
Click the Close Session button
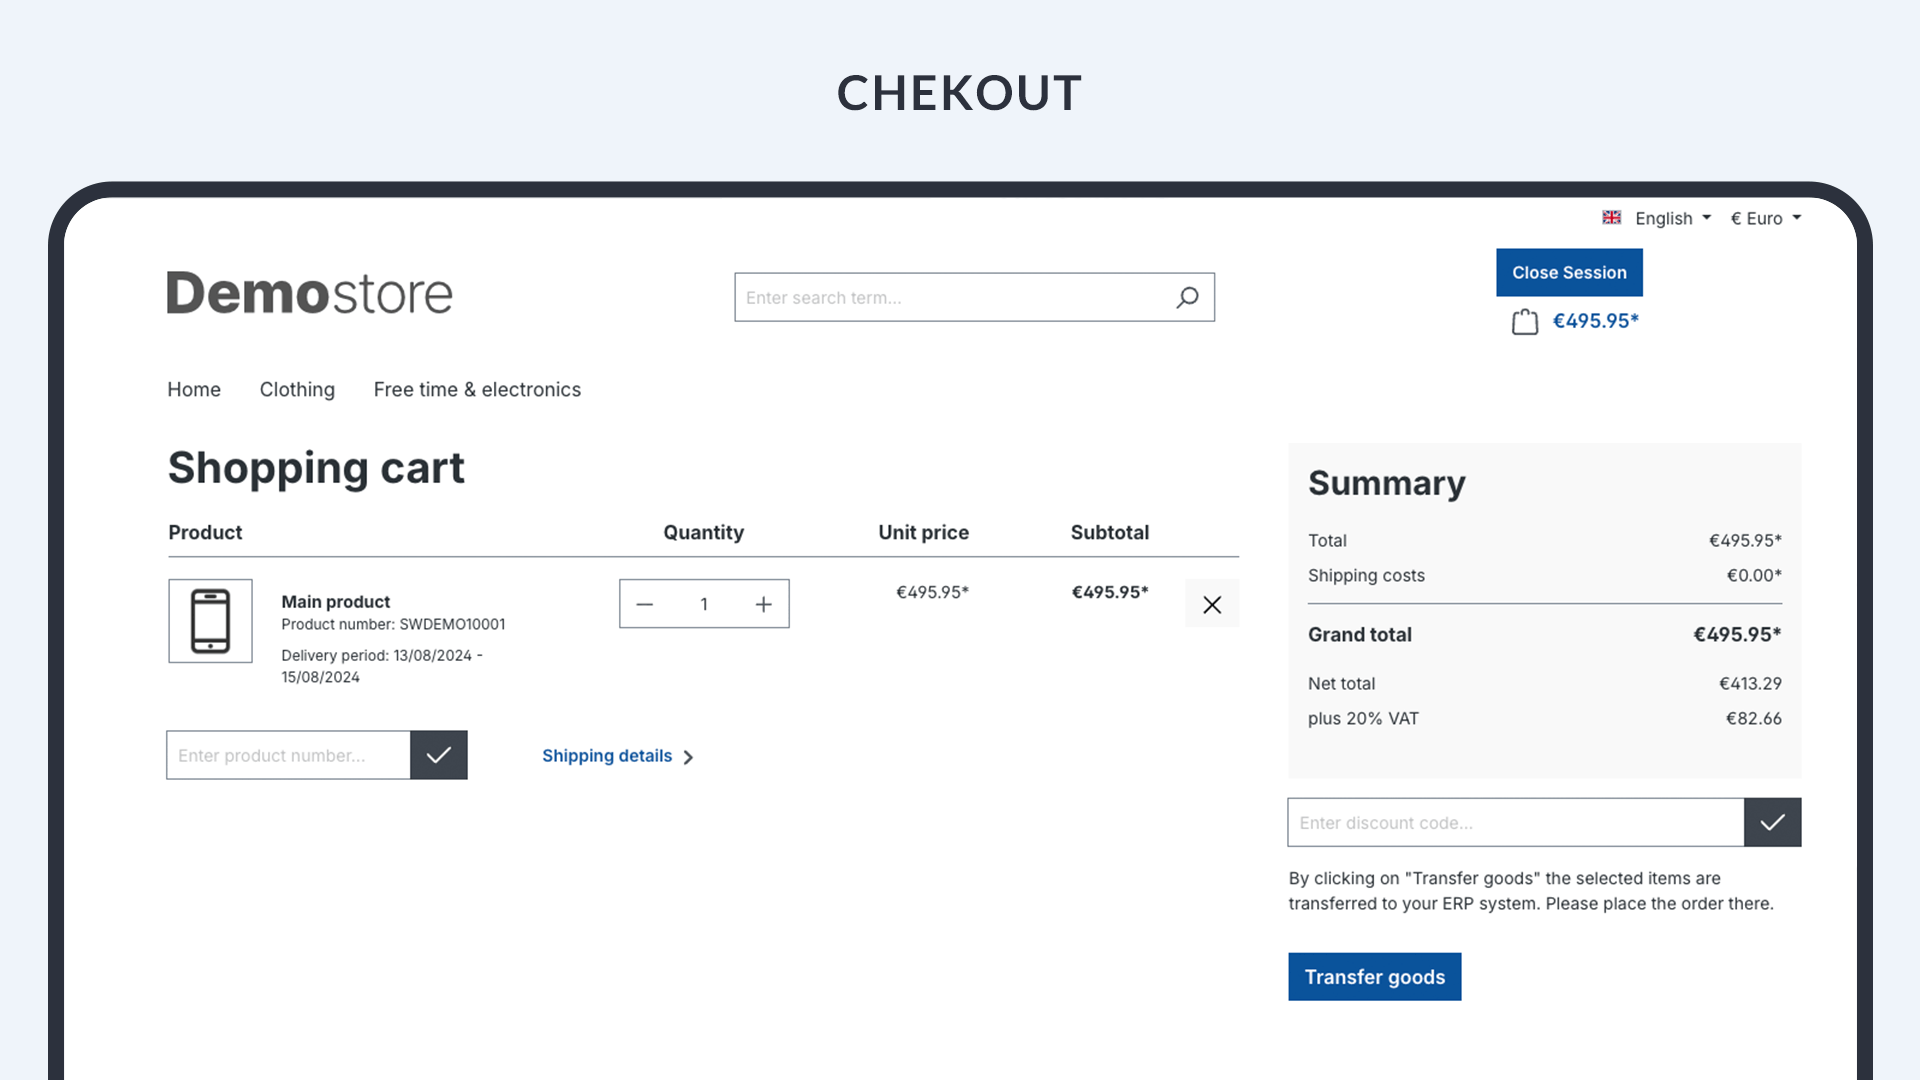tap(1569, 272)
